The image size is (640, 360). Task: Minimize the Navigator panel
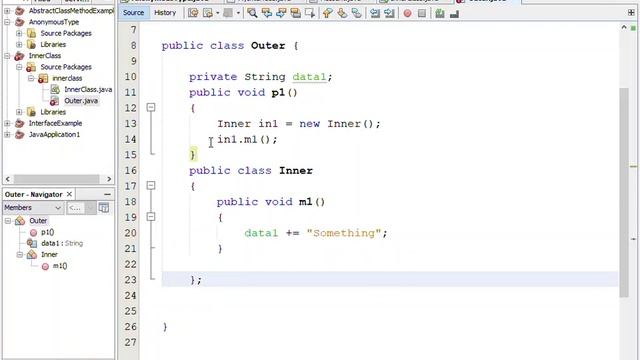coord(107,194)
